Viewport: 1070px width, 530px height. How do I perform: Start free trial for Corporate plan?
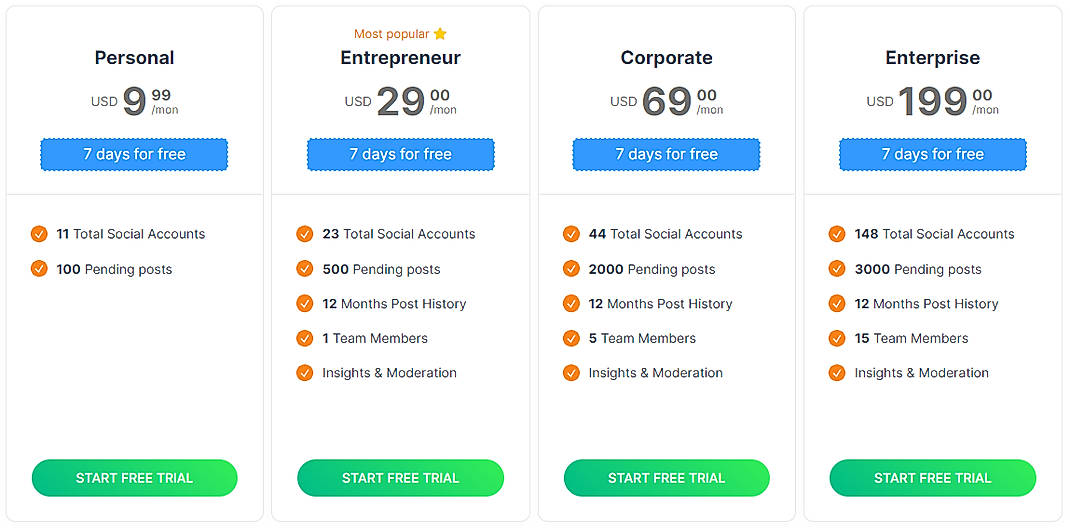tap(666, 478)
